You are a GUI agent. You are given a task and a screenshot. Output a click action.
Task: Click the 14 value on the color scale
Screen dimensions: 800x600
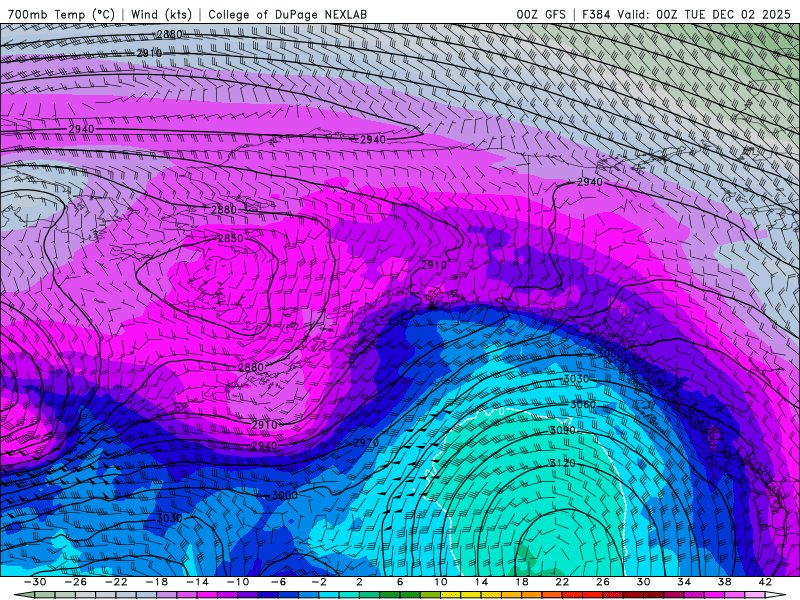[481, 582]
